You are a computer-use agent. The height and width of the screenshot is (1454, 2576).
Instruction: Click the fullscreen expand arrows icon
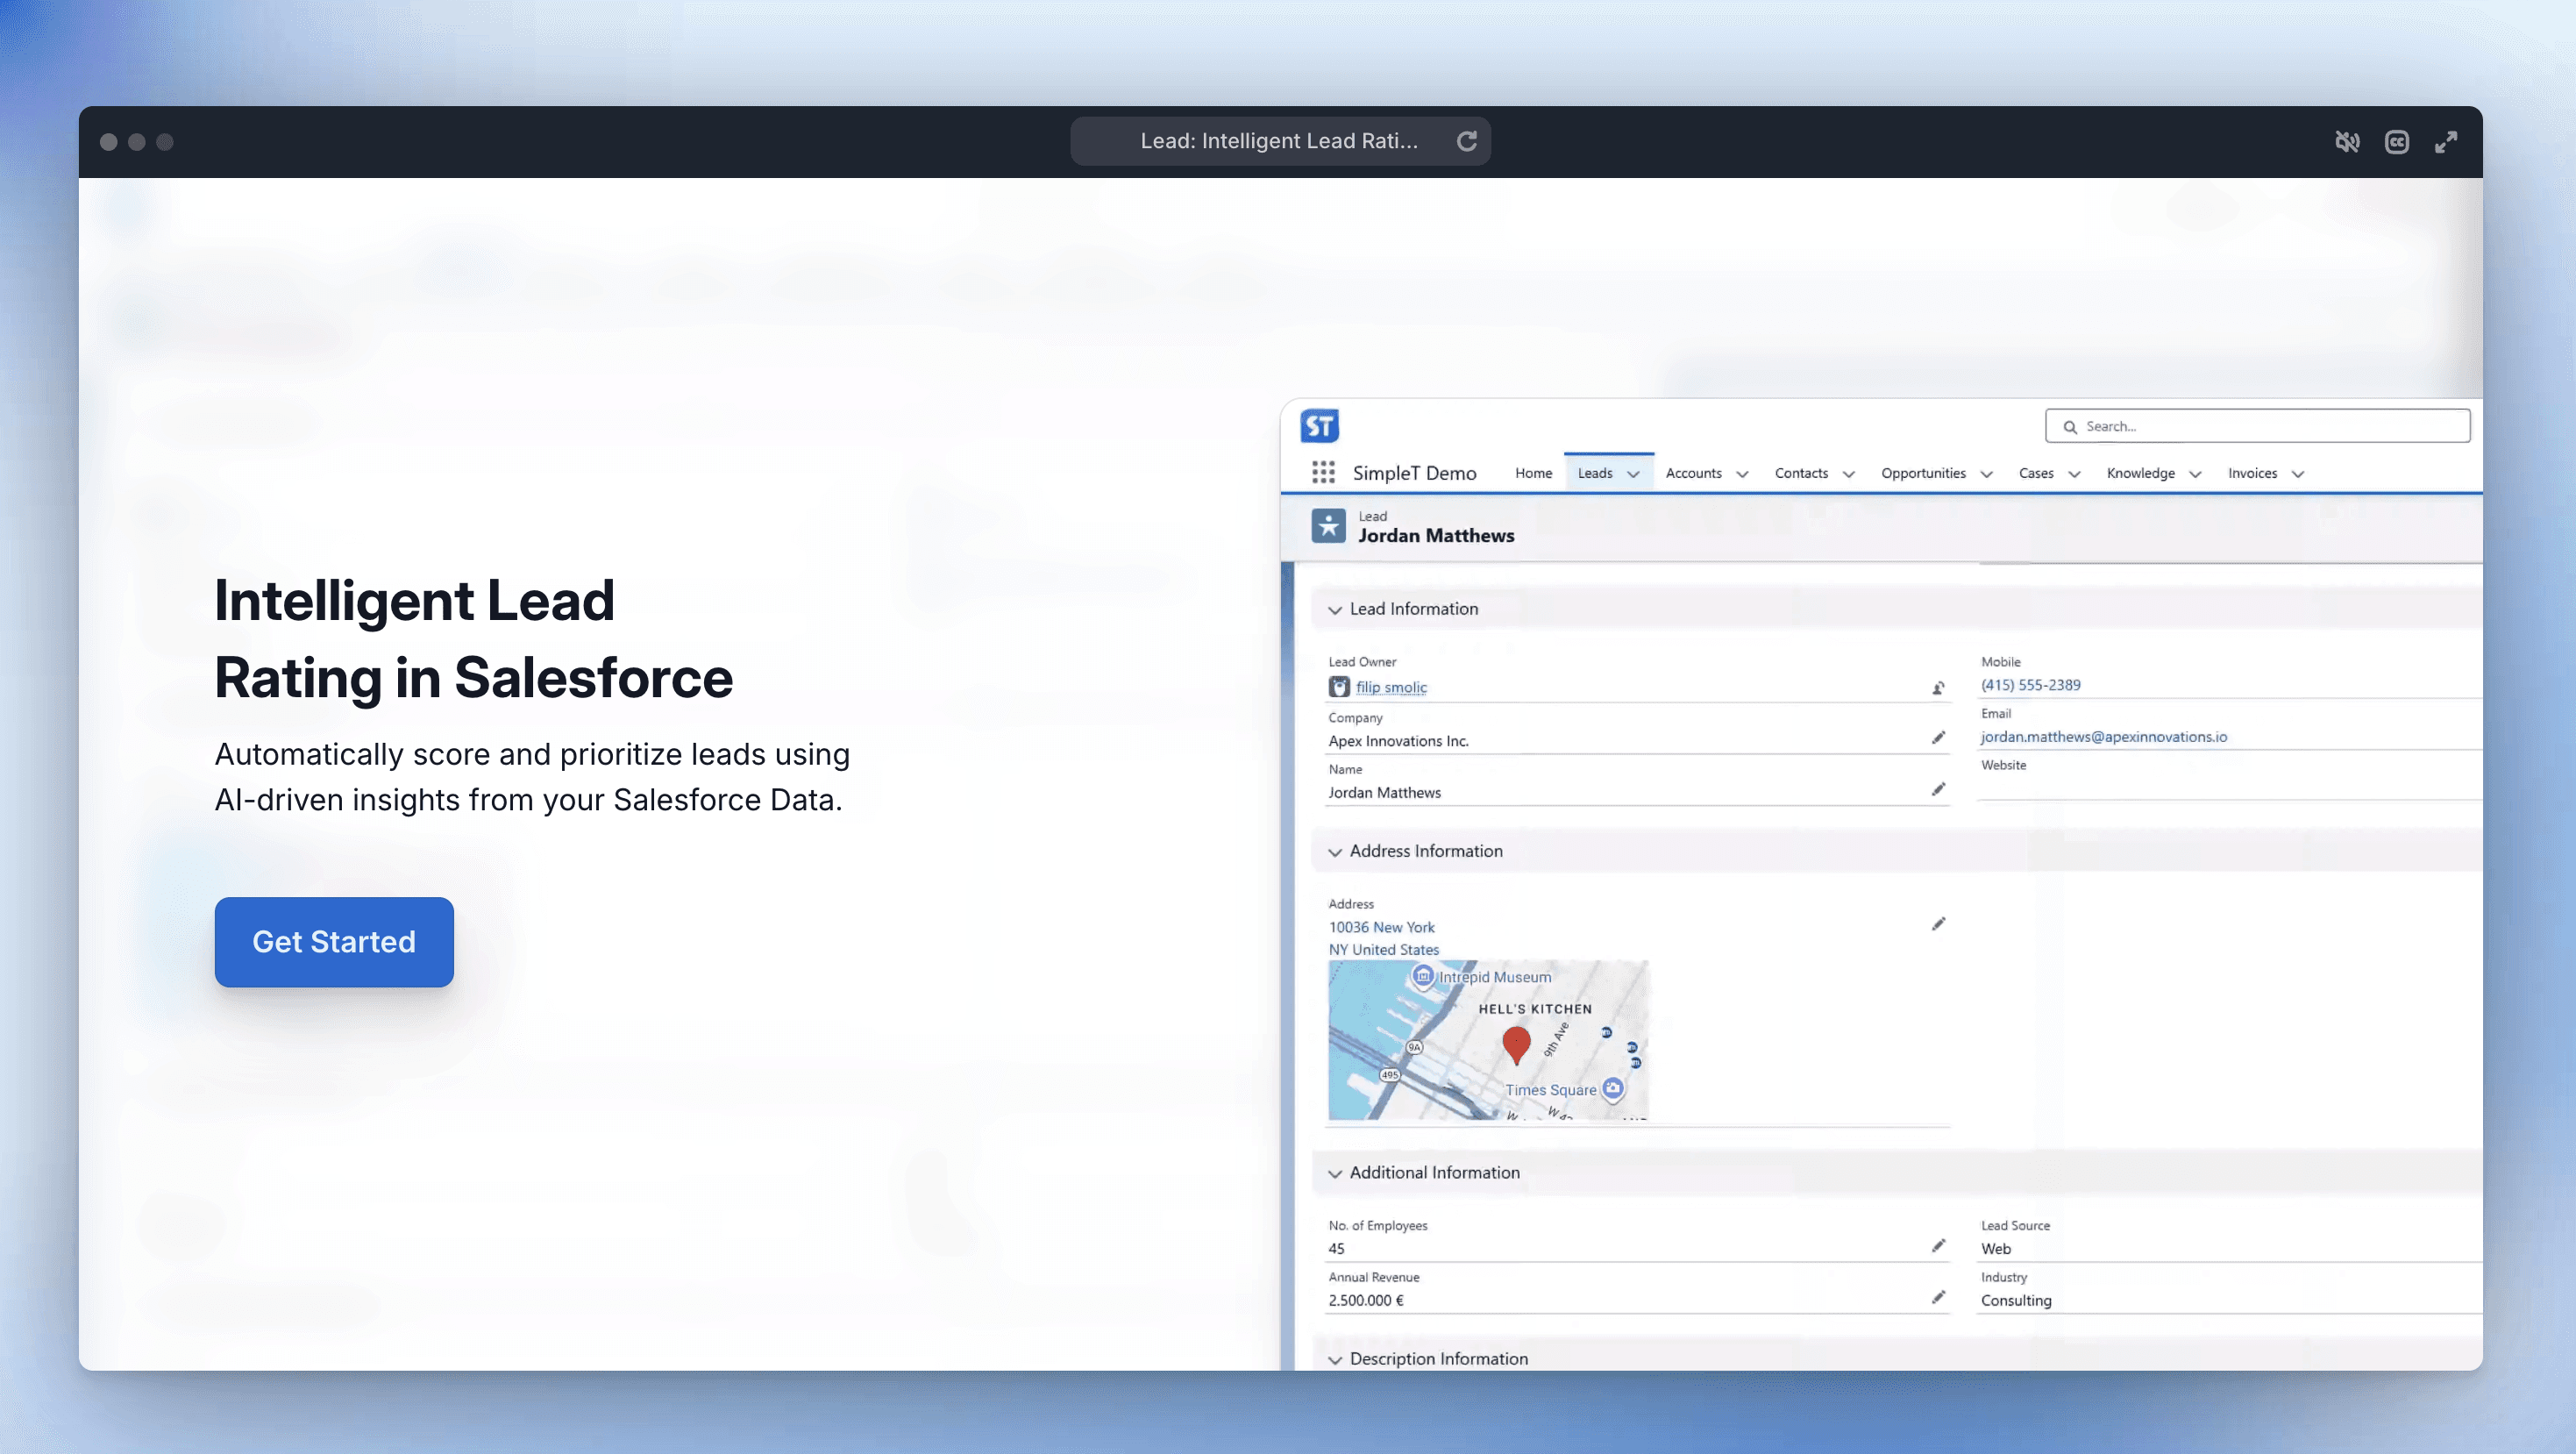2445,142
